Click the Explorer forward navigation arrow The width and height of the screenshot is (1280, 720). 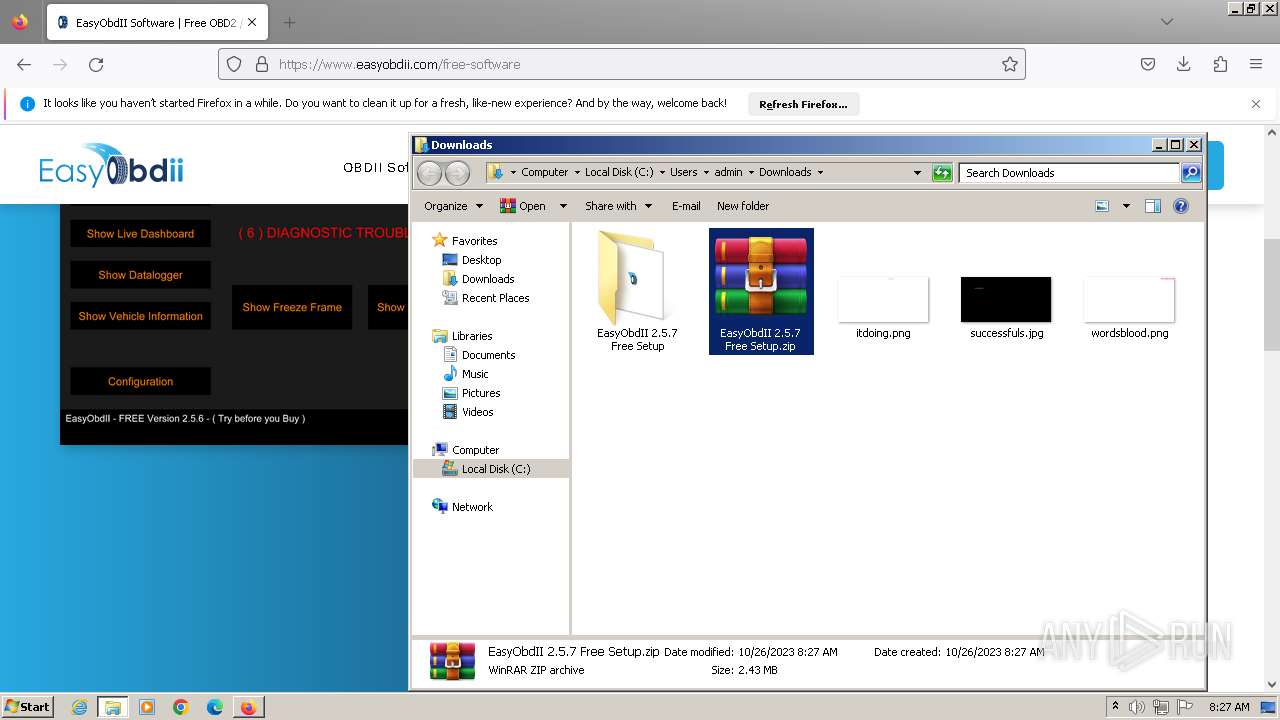pyautogui.click(x=457, y=173)
